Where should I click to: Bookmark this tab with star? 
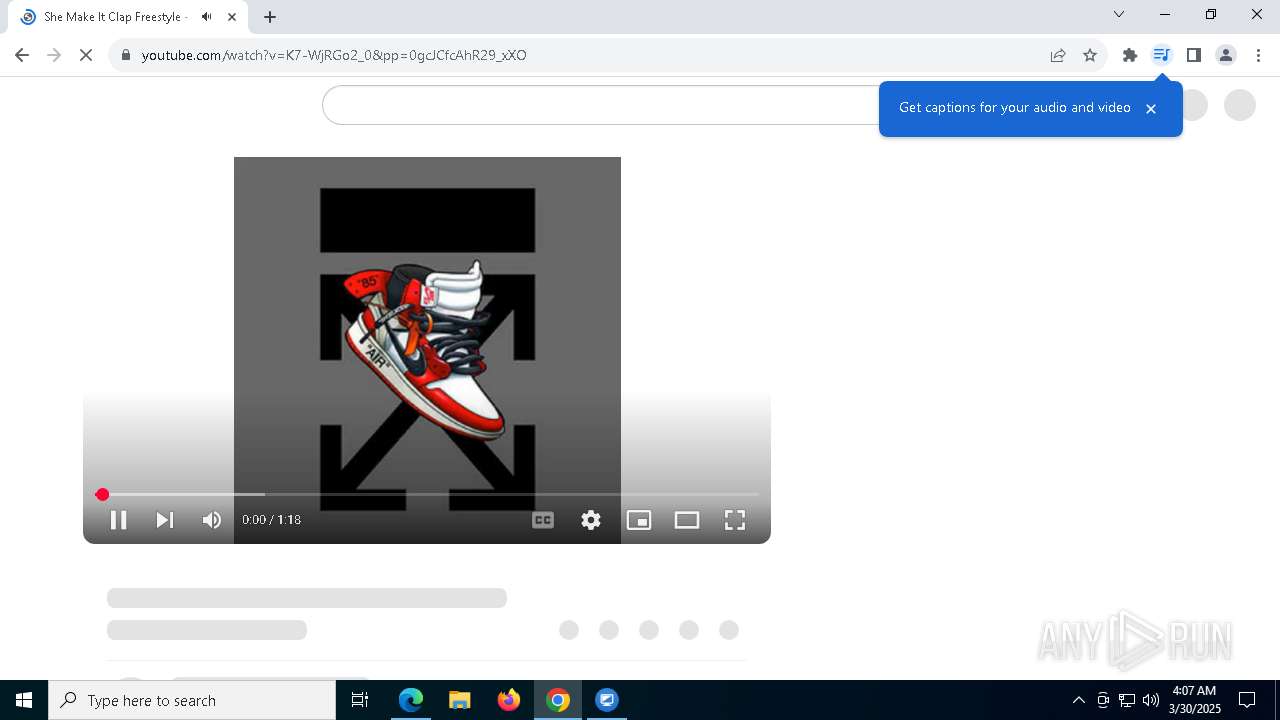click(x=1090, y=55)
